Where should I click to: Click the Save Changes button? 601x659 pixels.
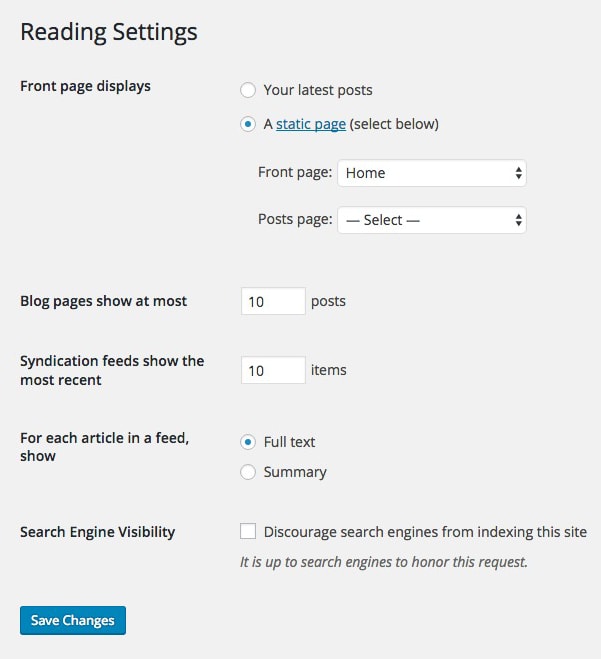pos(73,620)
